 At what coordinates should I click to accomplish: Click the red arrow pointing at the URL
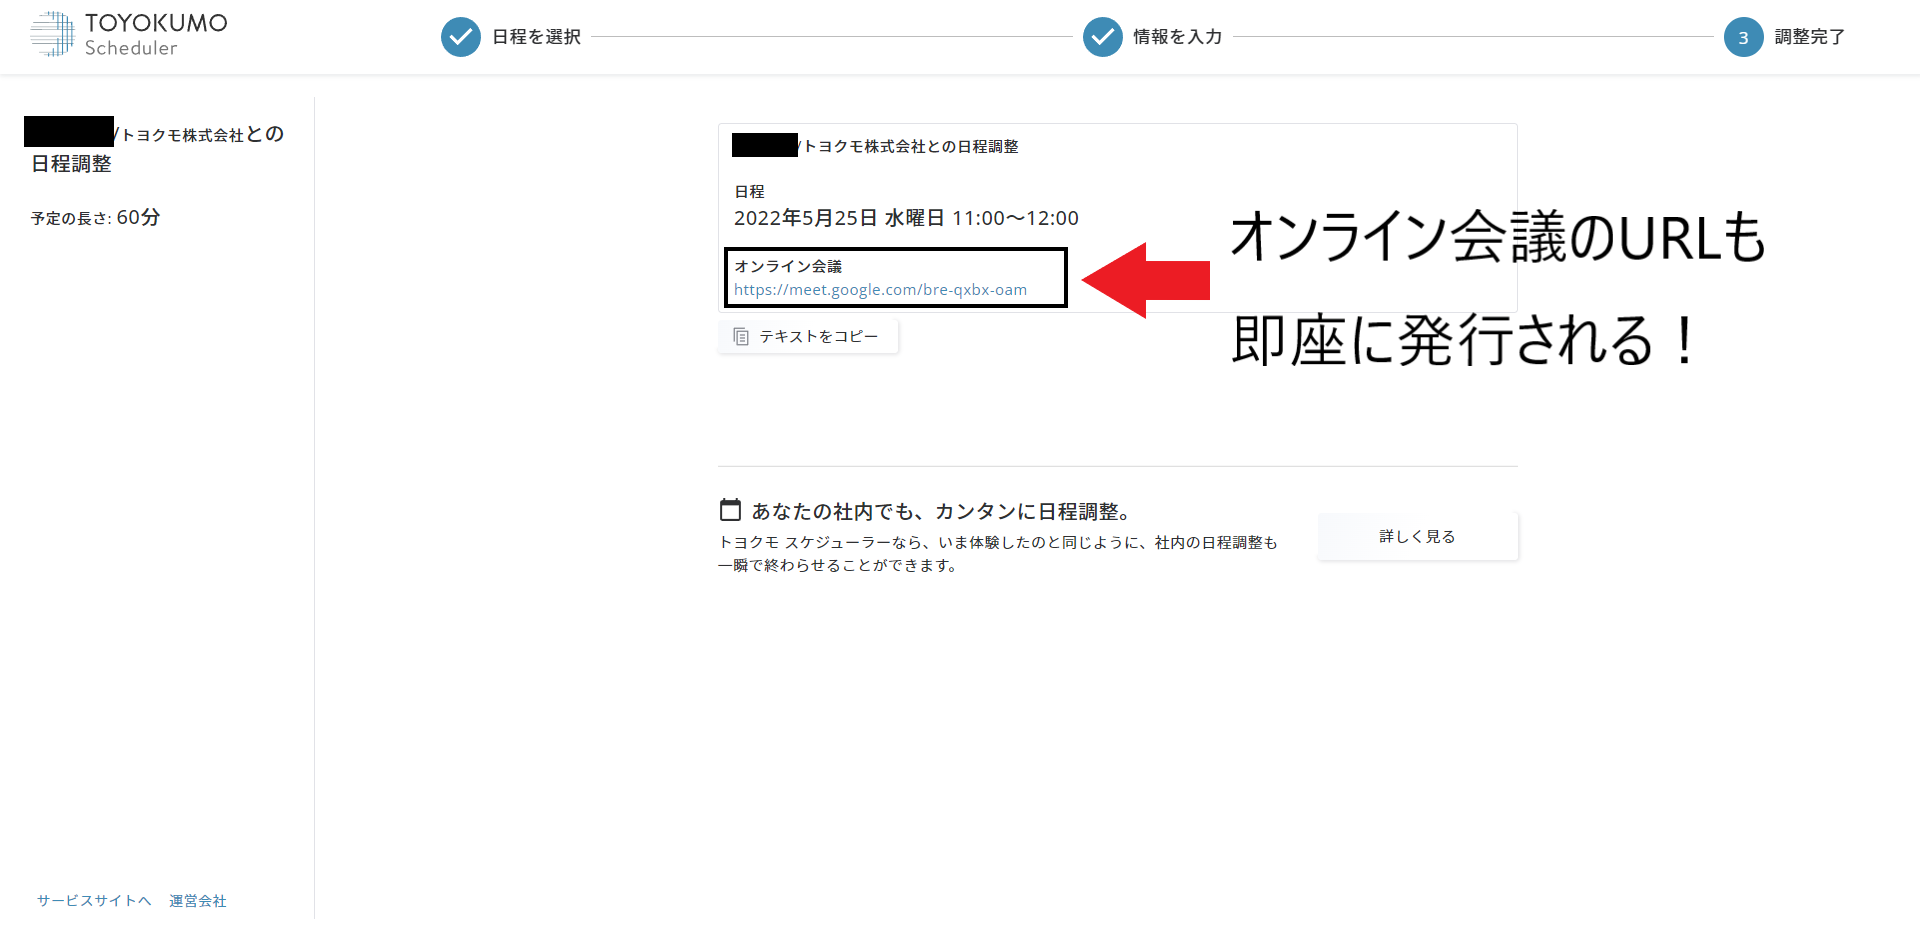coord(1150,278)
